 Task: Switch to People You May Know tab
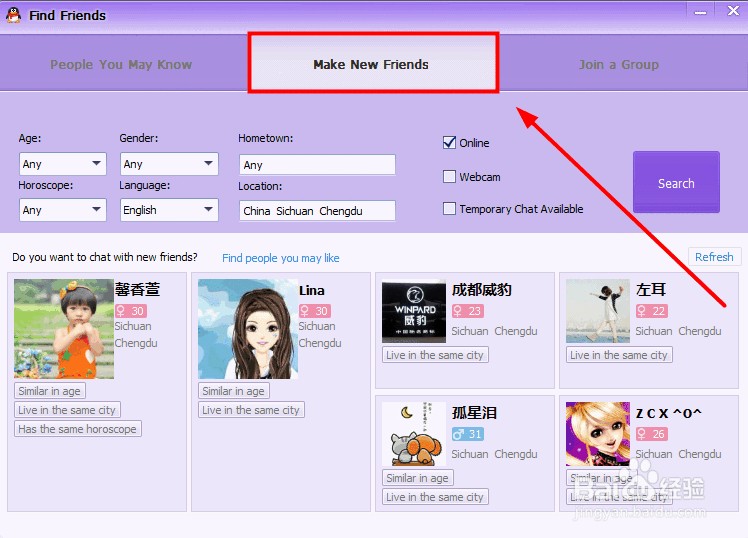tap(121, 64)
